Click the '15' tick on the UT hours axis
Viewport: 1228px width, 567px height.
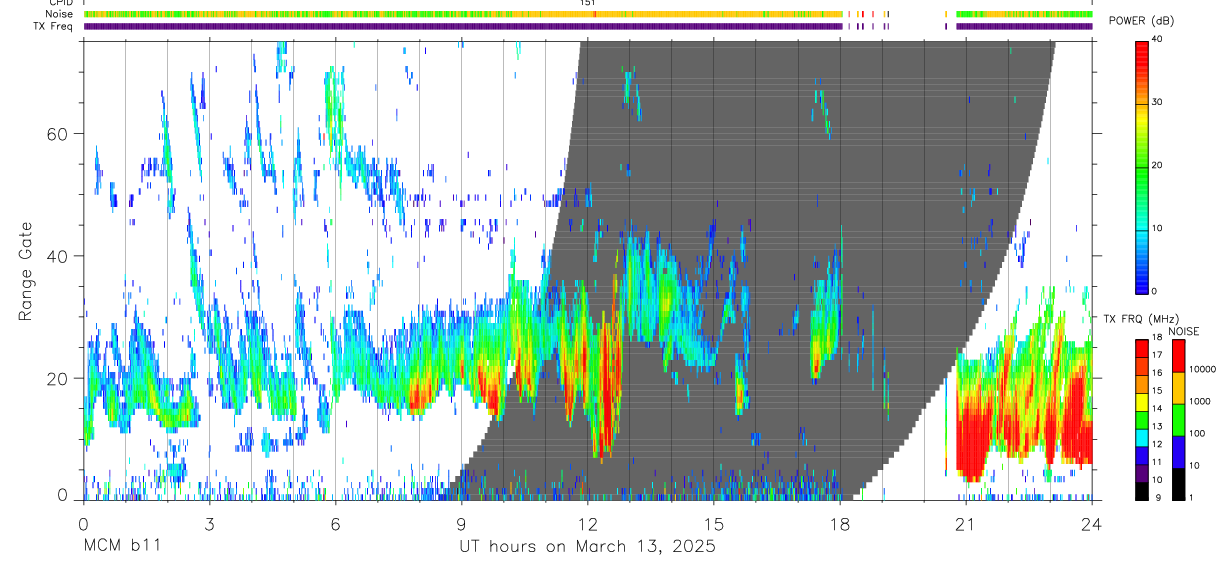coord(714,523)
